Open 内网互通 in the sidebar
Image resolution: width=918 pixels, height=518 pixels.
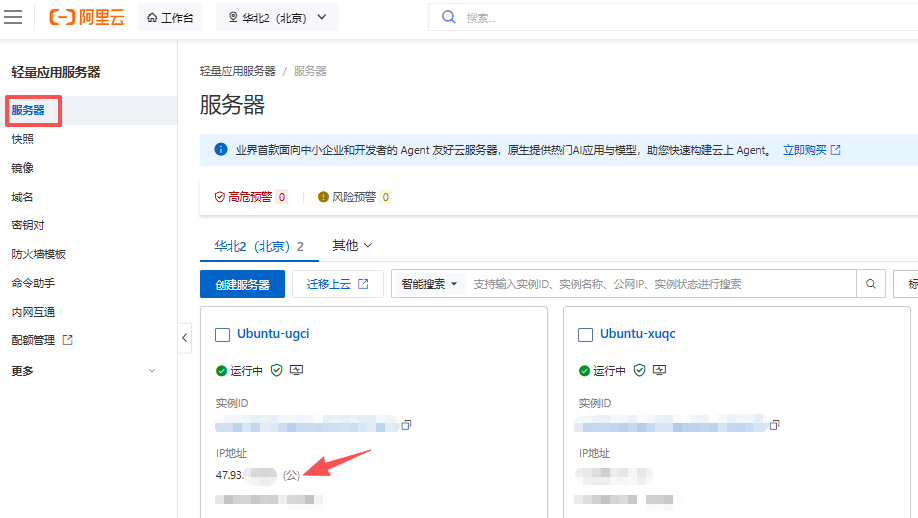click(33, 312)
